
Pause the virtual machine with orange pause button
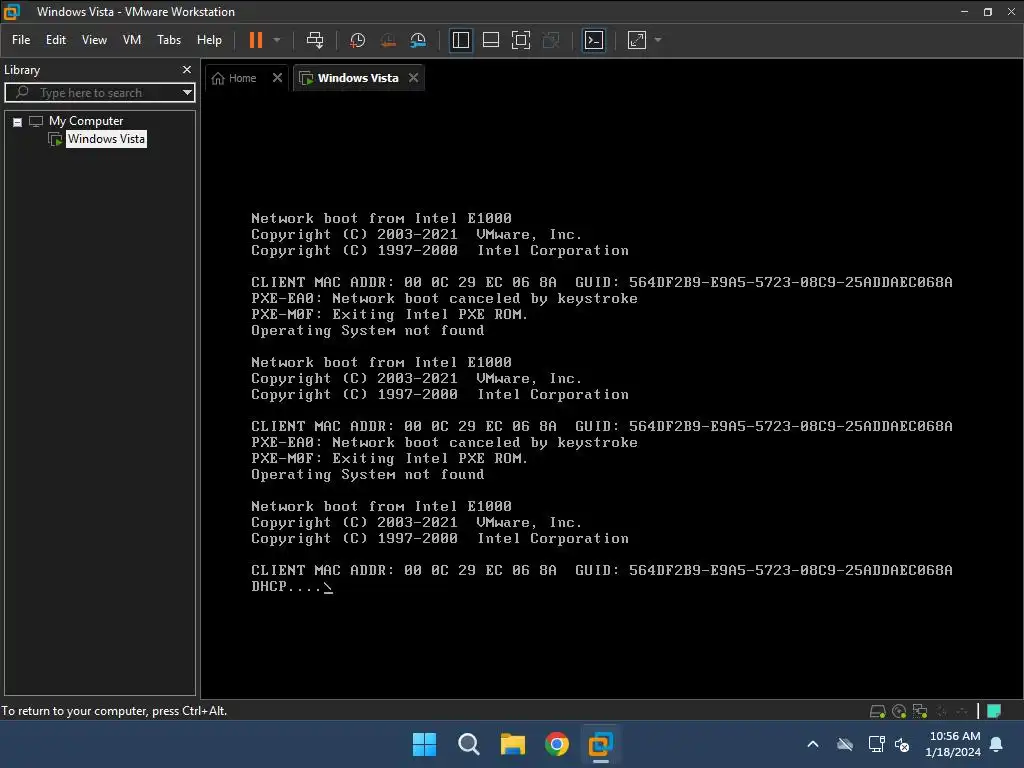point(255,40)
